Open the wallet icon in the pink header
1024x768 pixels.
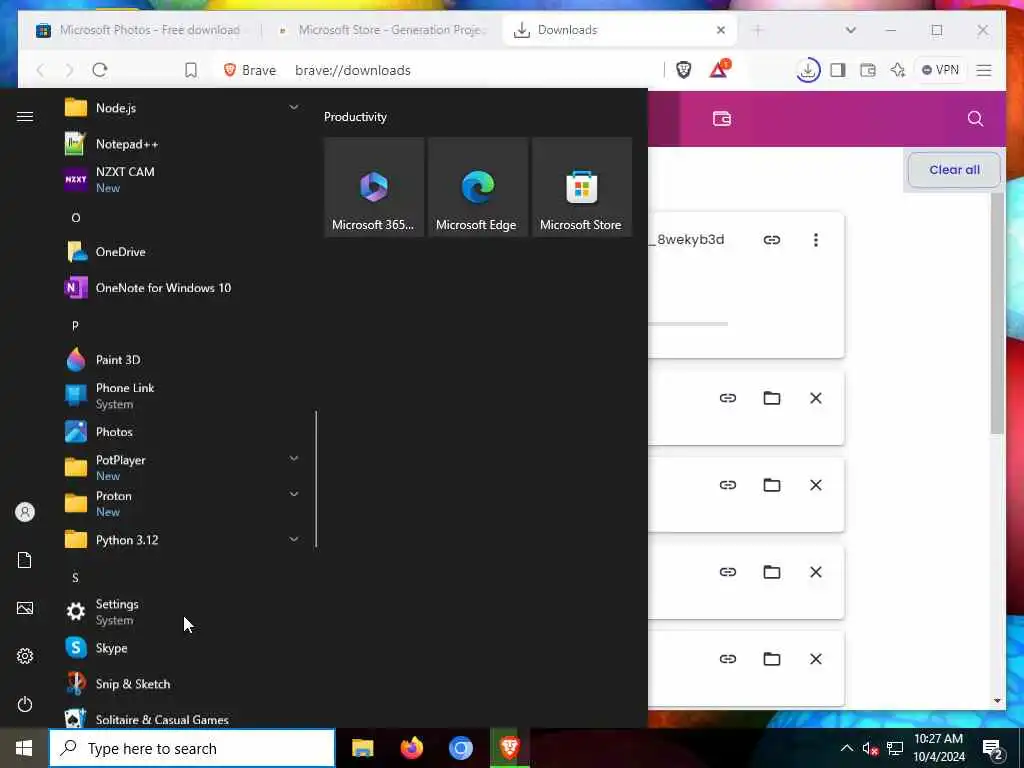(x=722, y=118)
